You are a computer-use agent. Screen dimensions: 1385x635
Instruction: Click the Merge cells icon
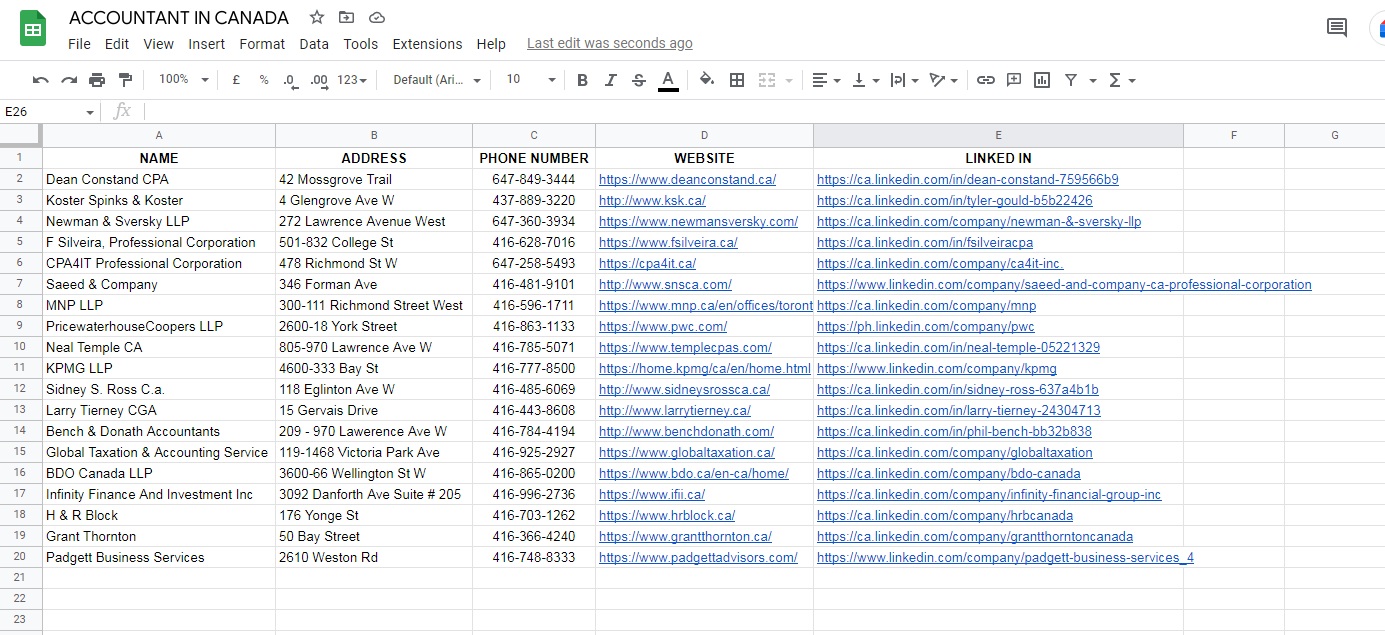tap(767, 80)
